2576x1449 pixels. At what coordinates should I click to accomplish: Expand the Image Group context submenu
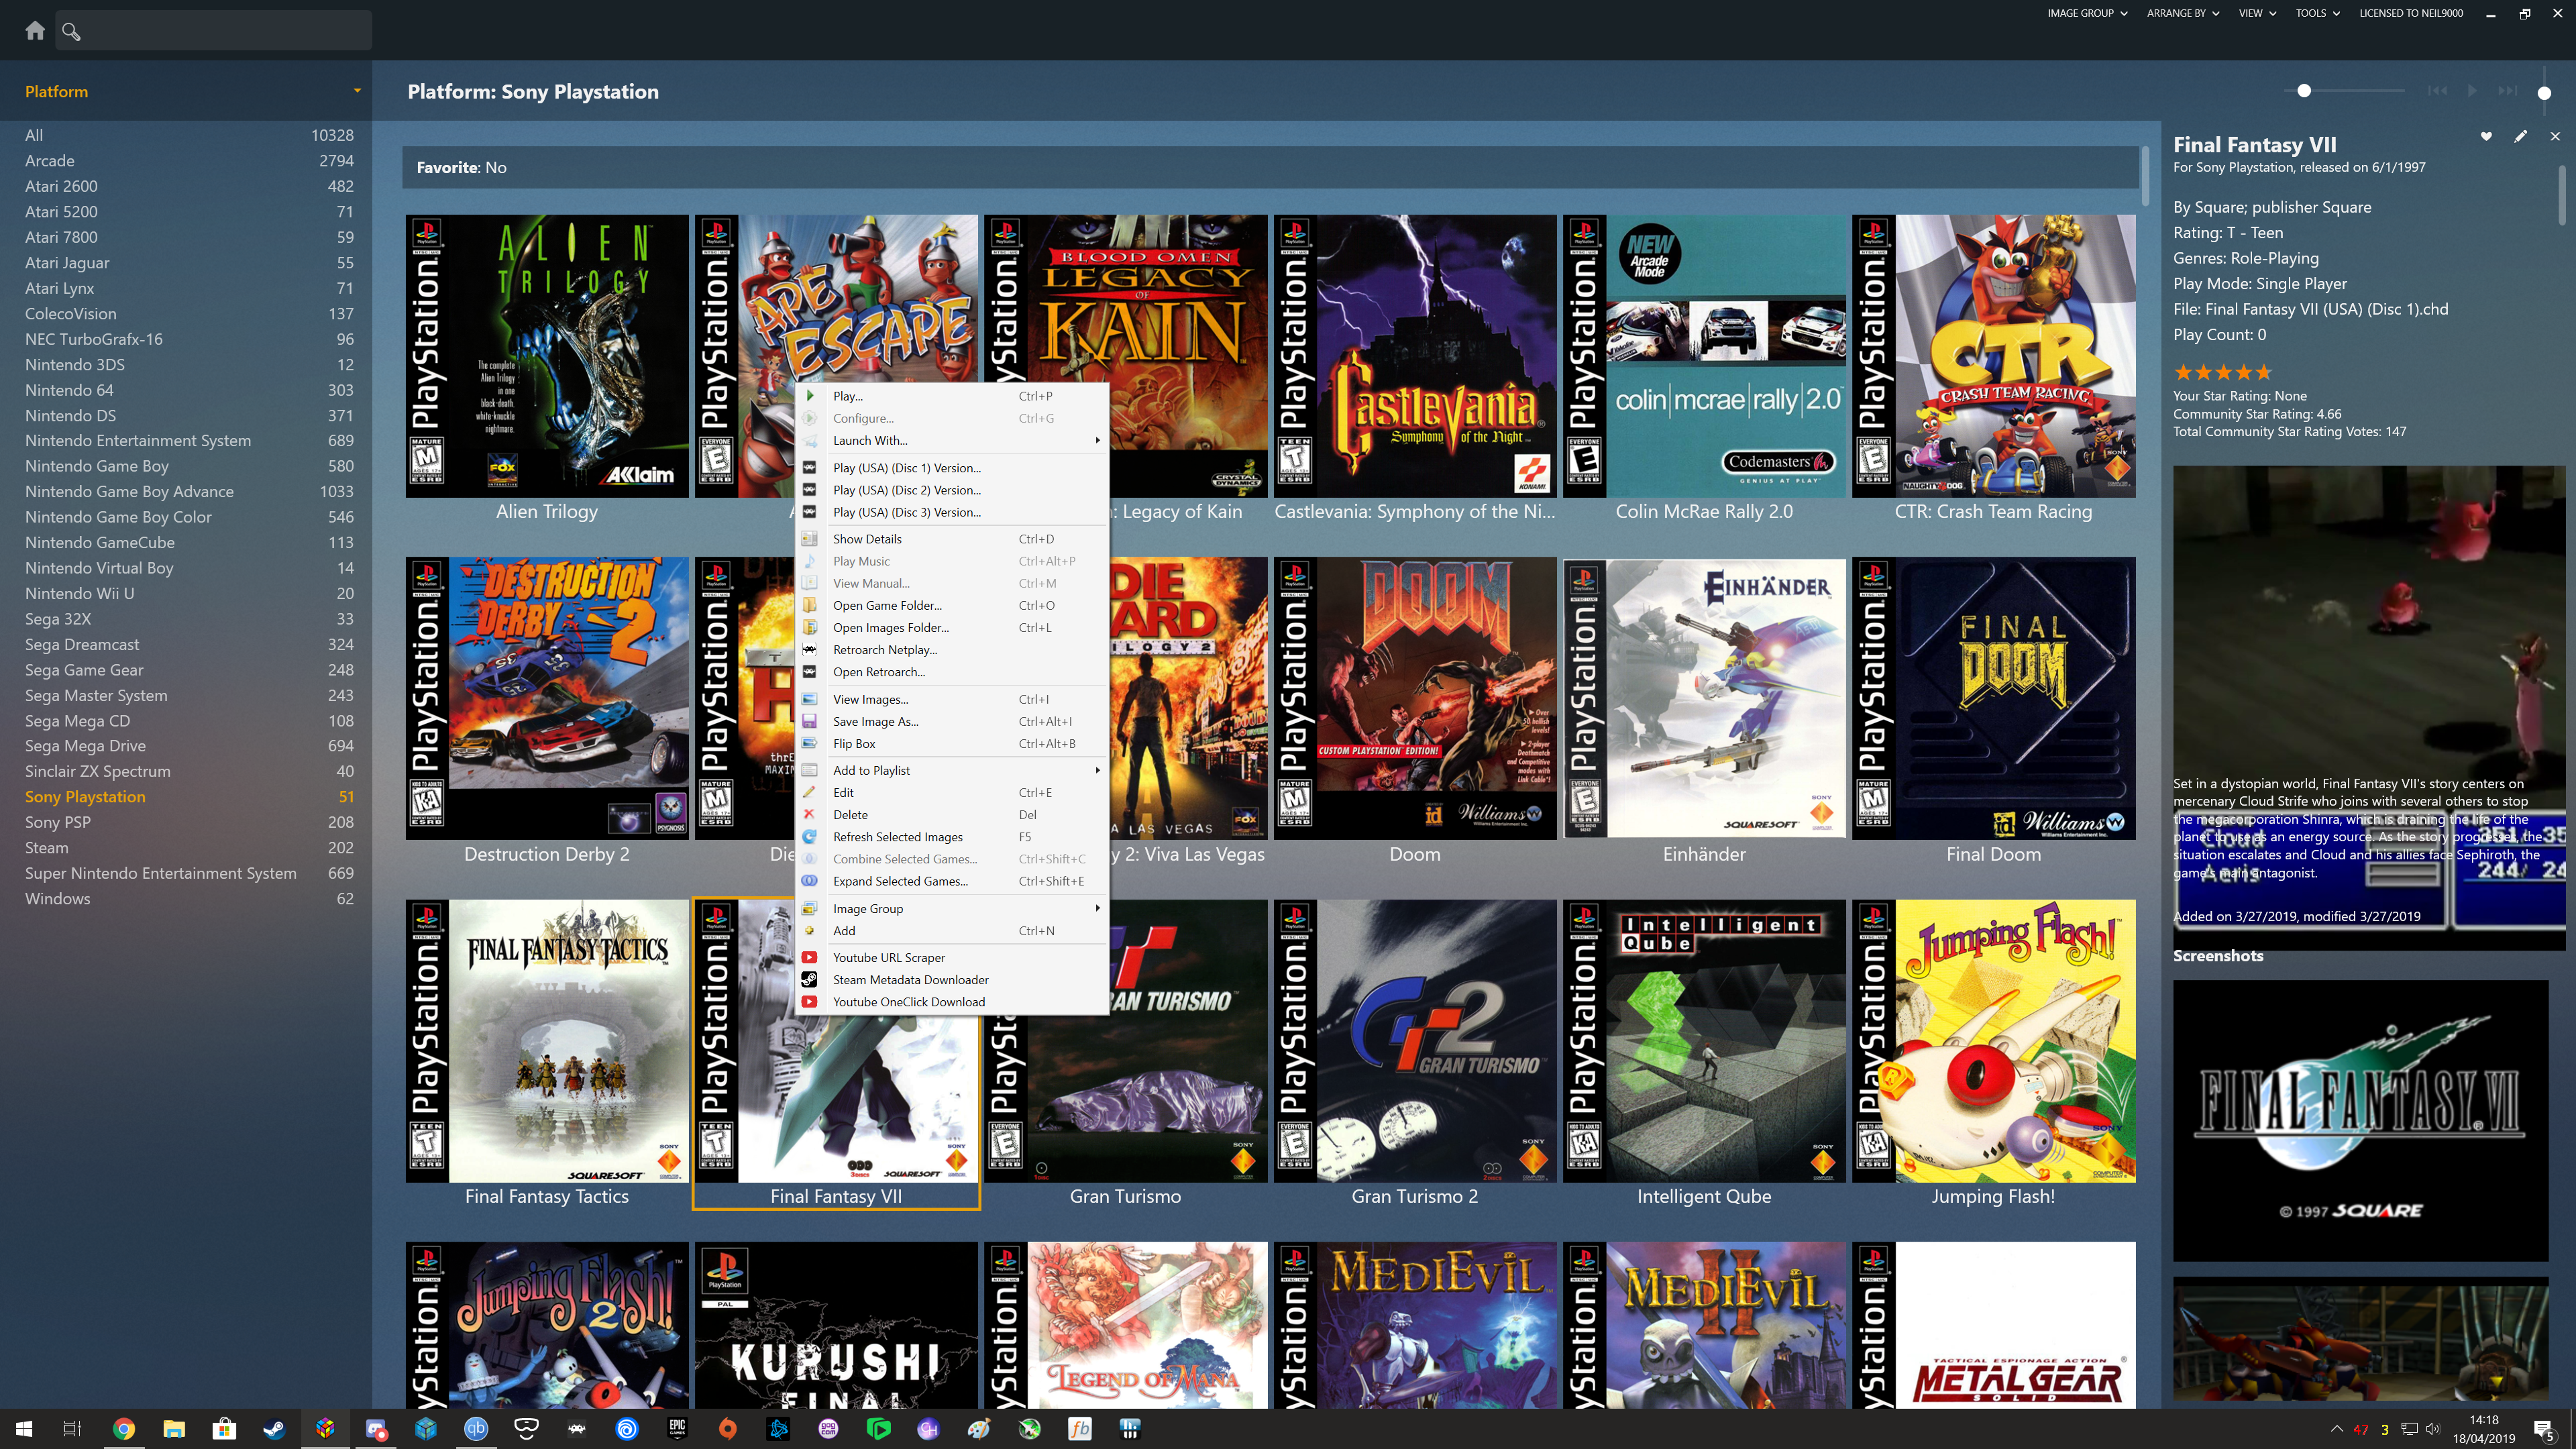[952, 909]
